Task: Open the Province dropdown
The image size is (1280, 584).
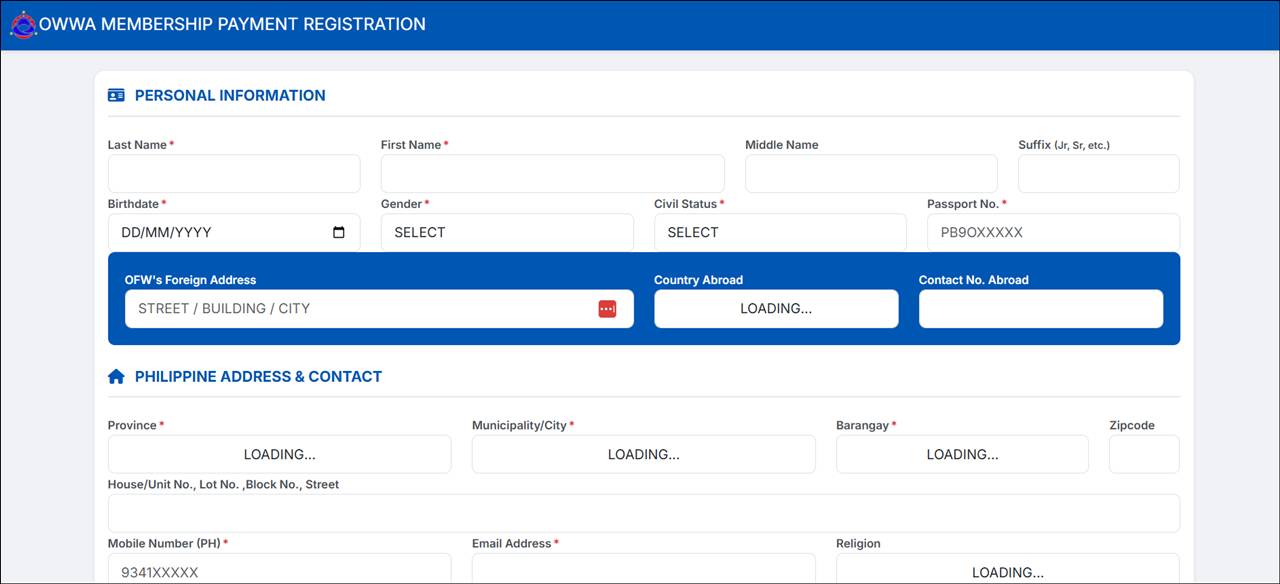Action: (x=280, y=454)
